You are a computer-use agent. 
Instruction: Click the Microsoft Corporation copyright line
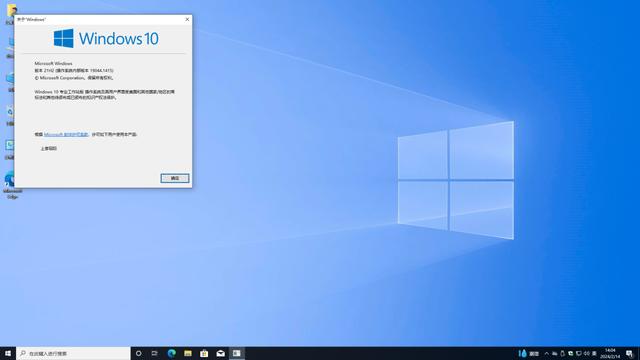74,78
